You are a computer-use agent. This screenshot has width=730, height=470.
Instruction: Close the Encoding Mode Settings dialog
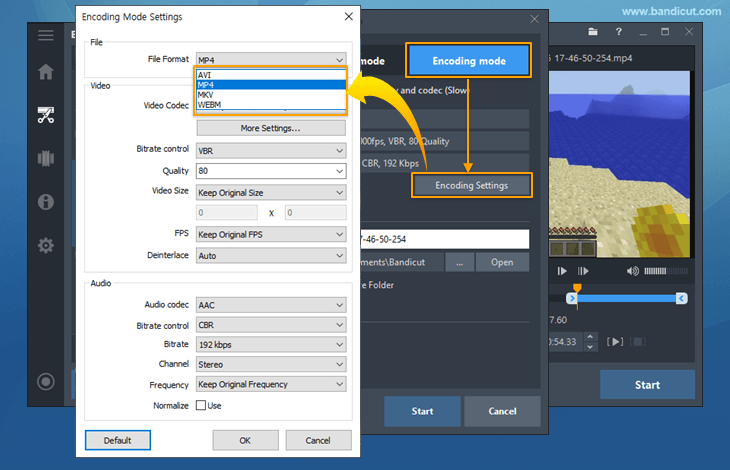point(349,17)
